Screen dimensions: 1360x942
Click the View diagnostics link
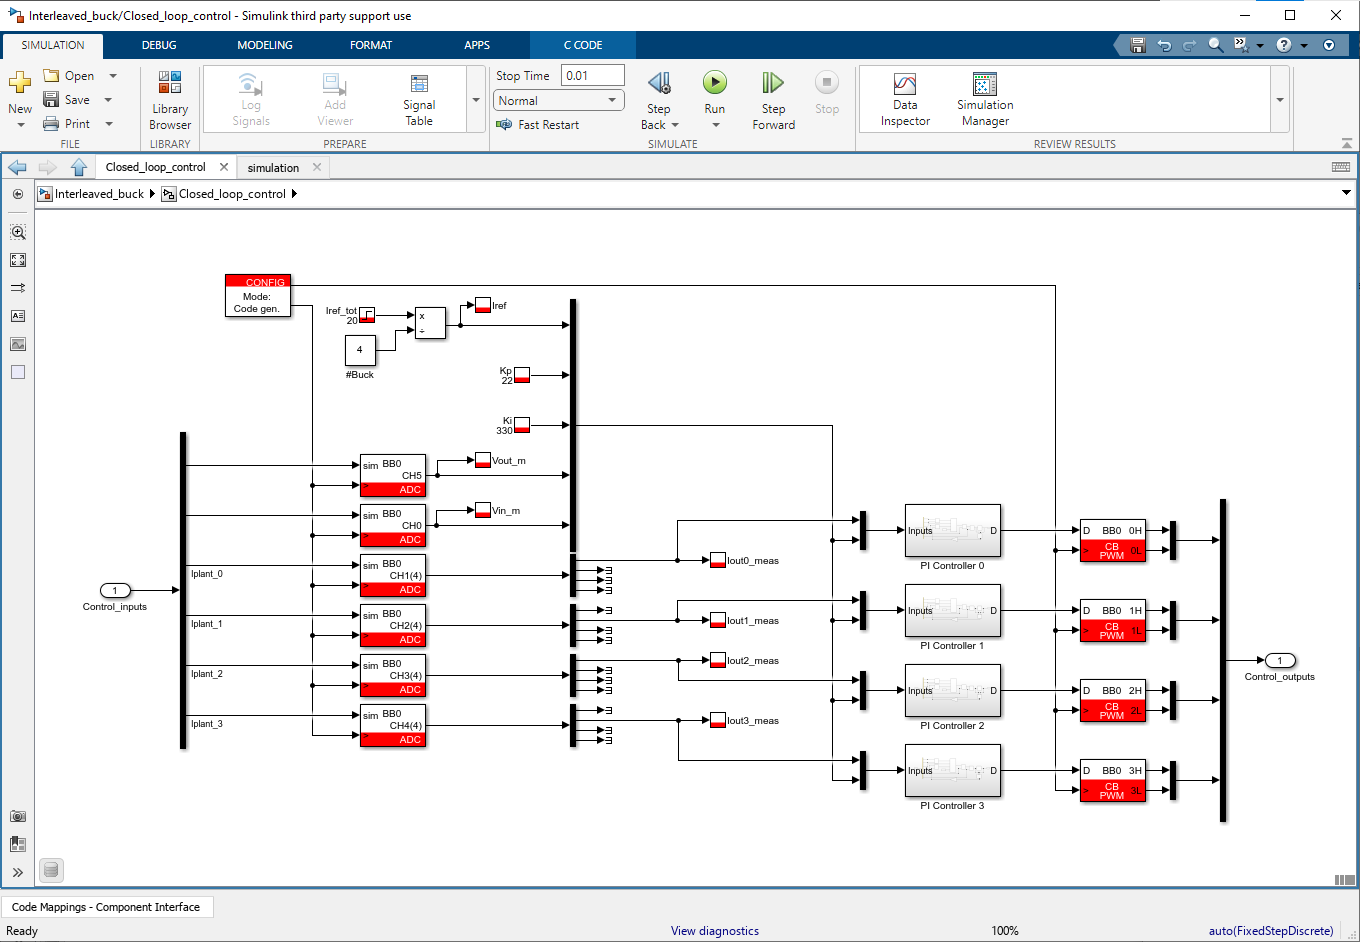715,931
